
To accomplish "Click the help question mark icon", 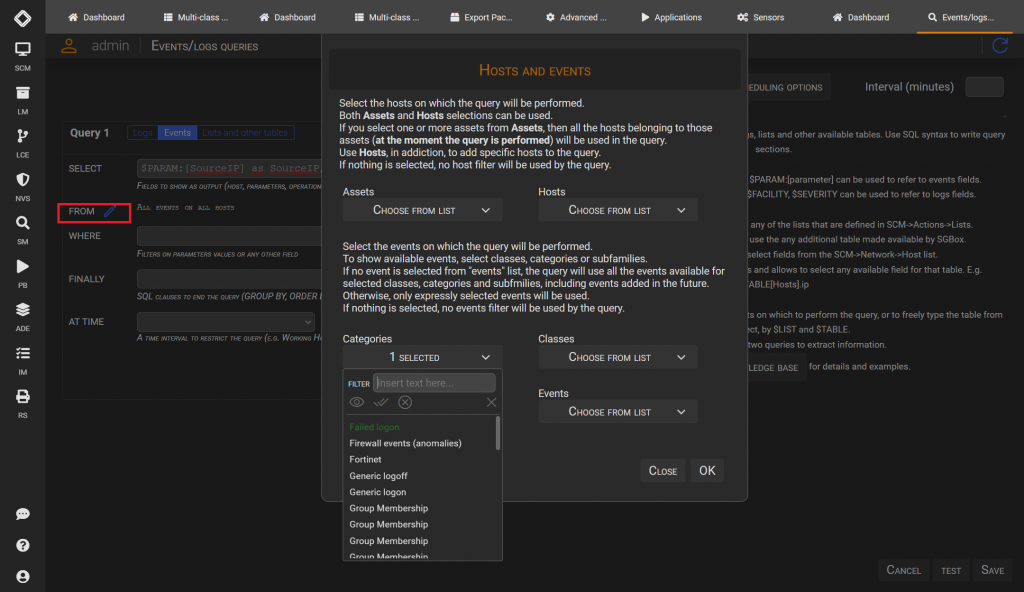I will point(22,546).
